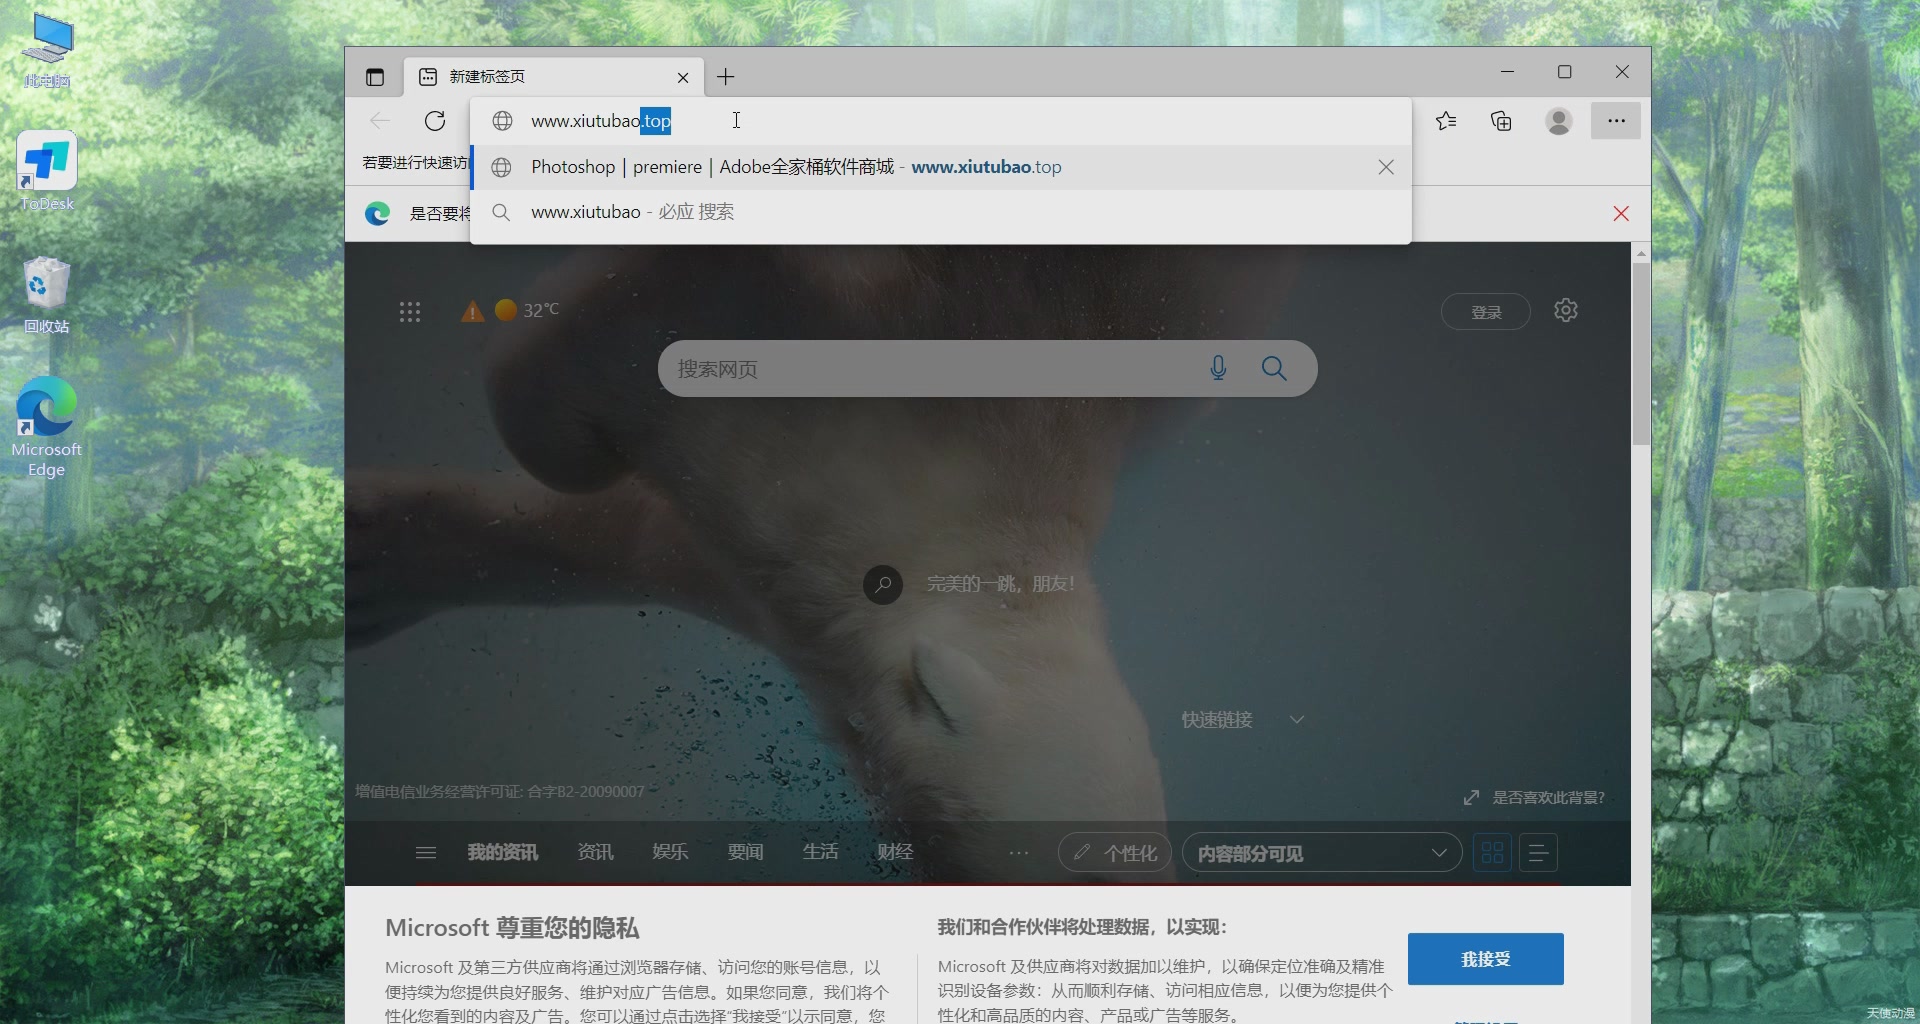Select the 要闻 tab
This screenshot has width=1920, height=1024.
pyautogui.click(x=745, y=852)
